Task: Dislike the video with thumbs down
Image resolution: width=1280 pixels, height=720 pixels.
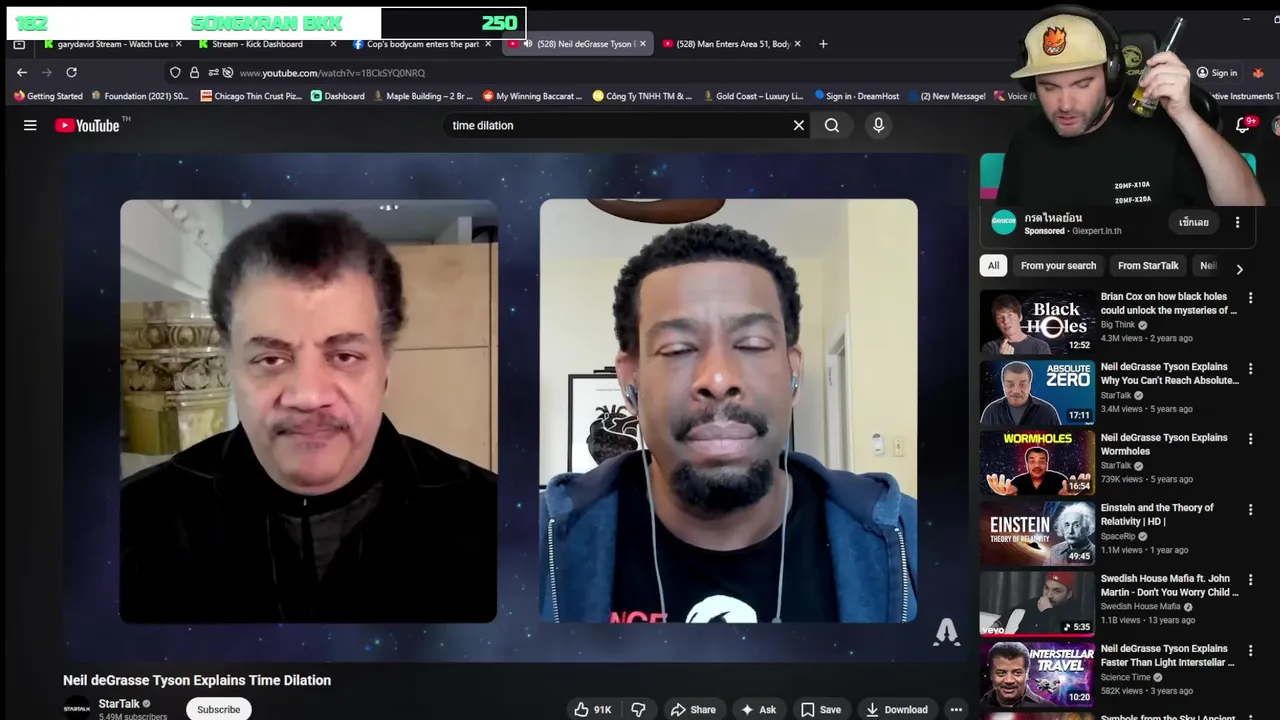Action: 638,709
